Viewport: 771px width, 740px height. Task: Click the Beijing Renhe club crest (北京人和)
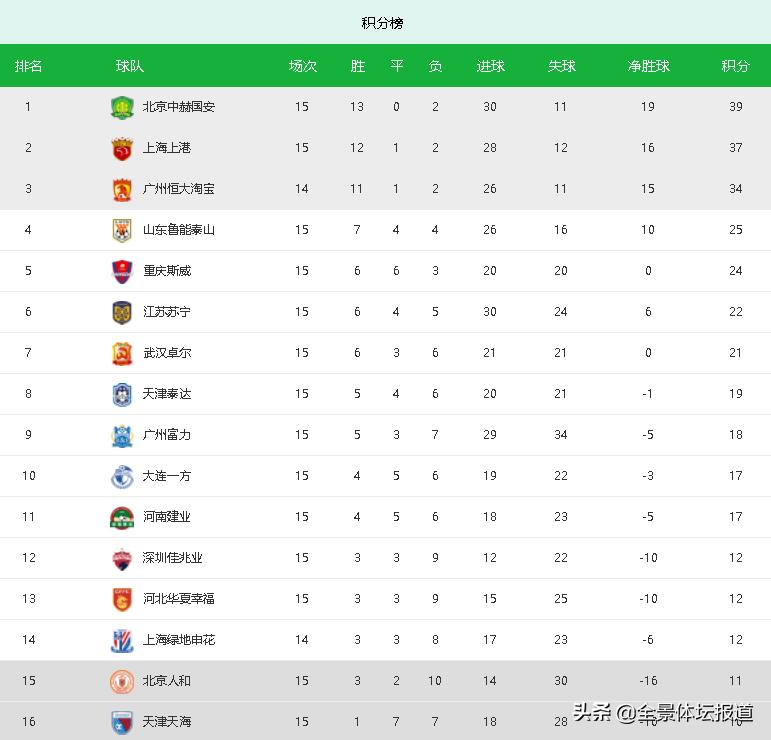coord(121,681)
